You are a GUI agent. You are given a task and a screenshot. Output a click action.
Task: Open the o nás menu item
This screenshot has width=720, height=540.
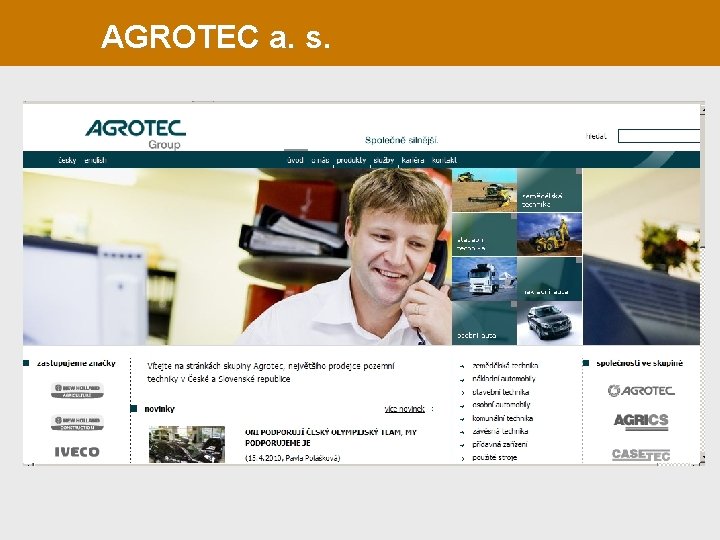320,160
